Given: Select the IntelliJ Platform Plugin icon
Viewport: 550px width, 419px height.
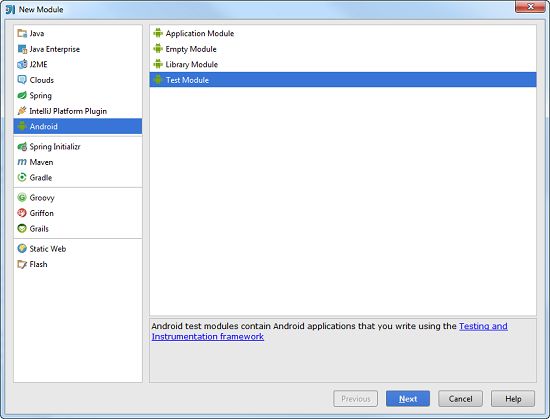Looking at the screenshot, I should (22, 111).
